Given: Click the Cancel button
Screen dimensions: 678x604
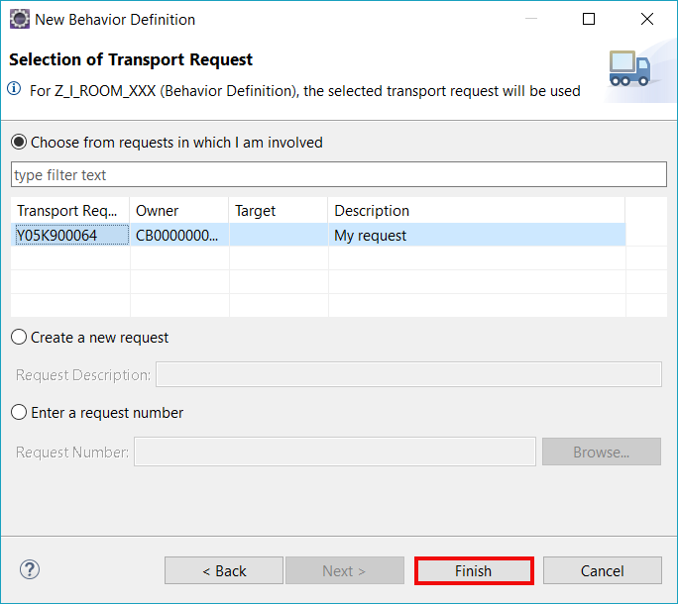Looking at the screenshot, I should click(602, 571).
